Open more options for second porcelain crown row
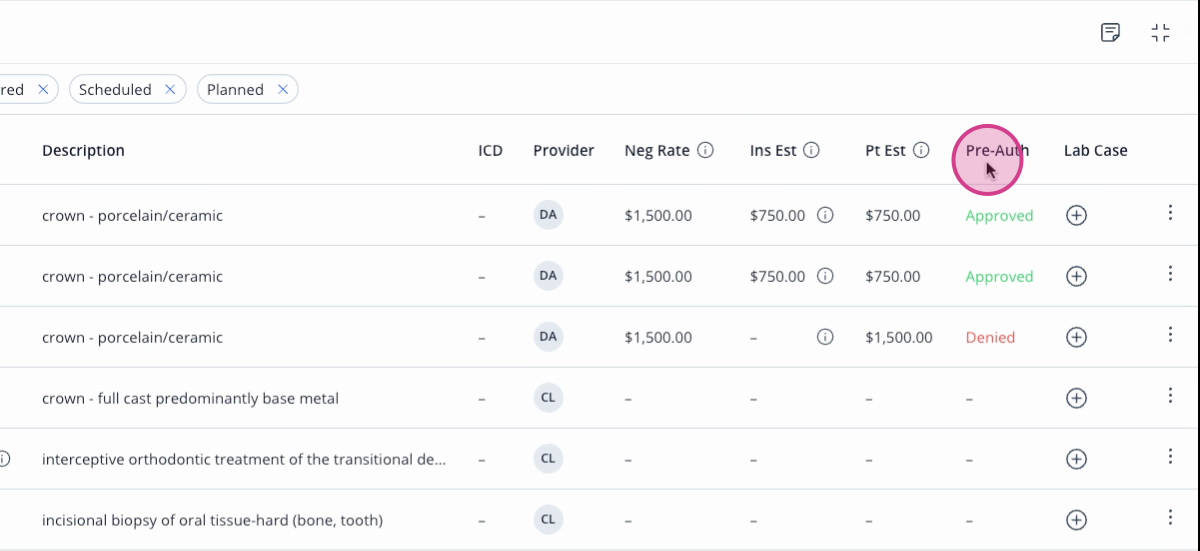The image size is (1200, 551). click(1170, 274)
